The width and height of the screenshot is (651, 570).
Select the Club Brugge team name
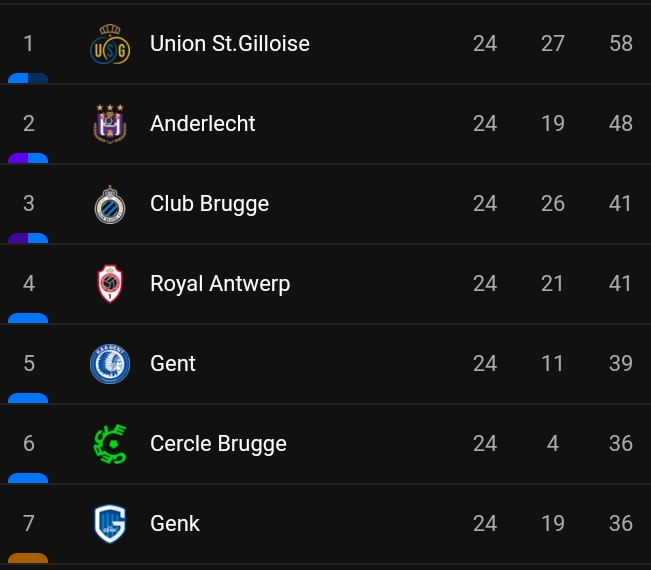pos(210,204)
